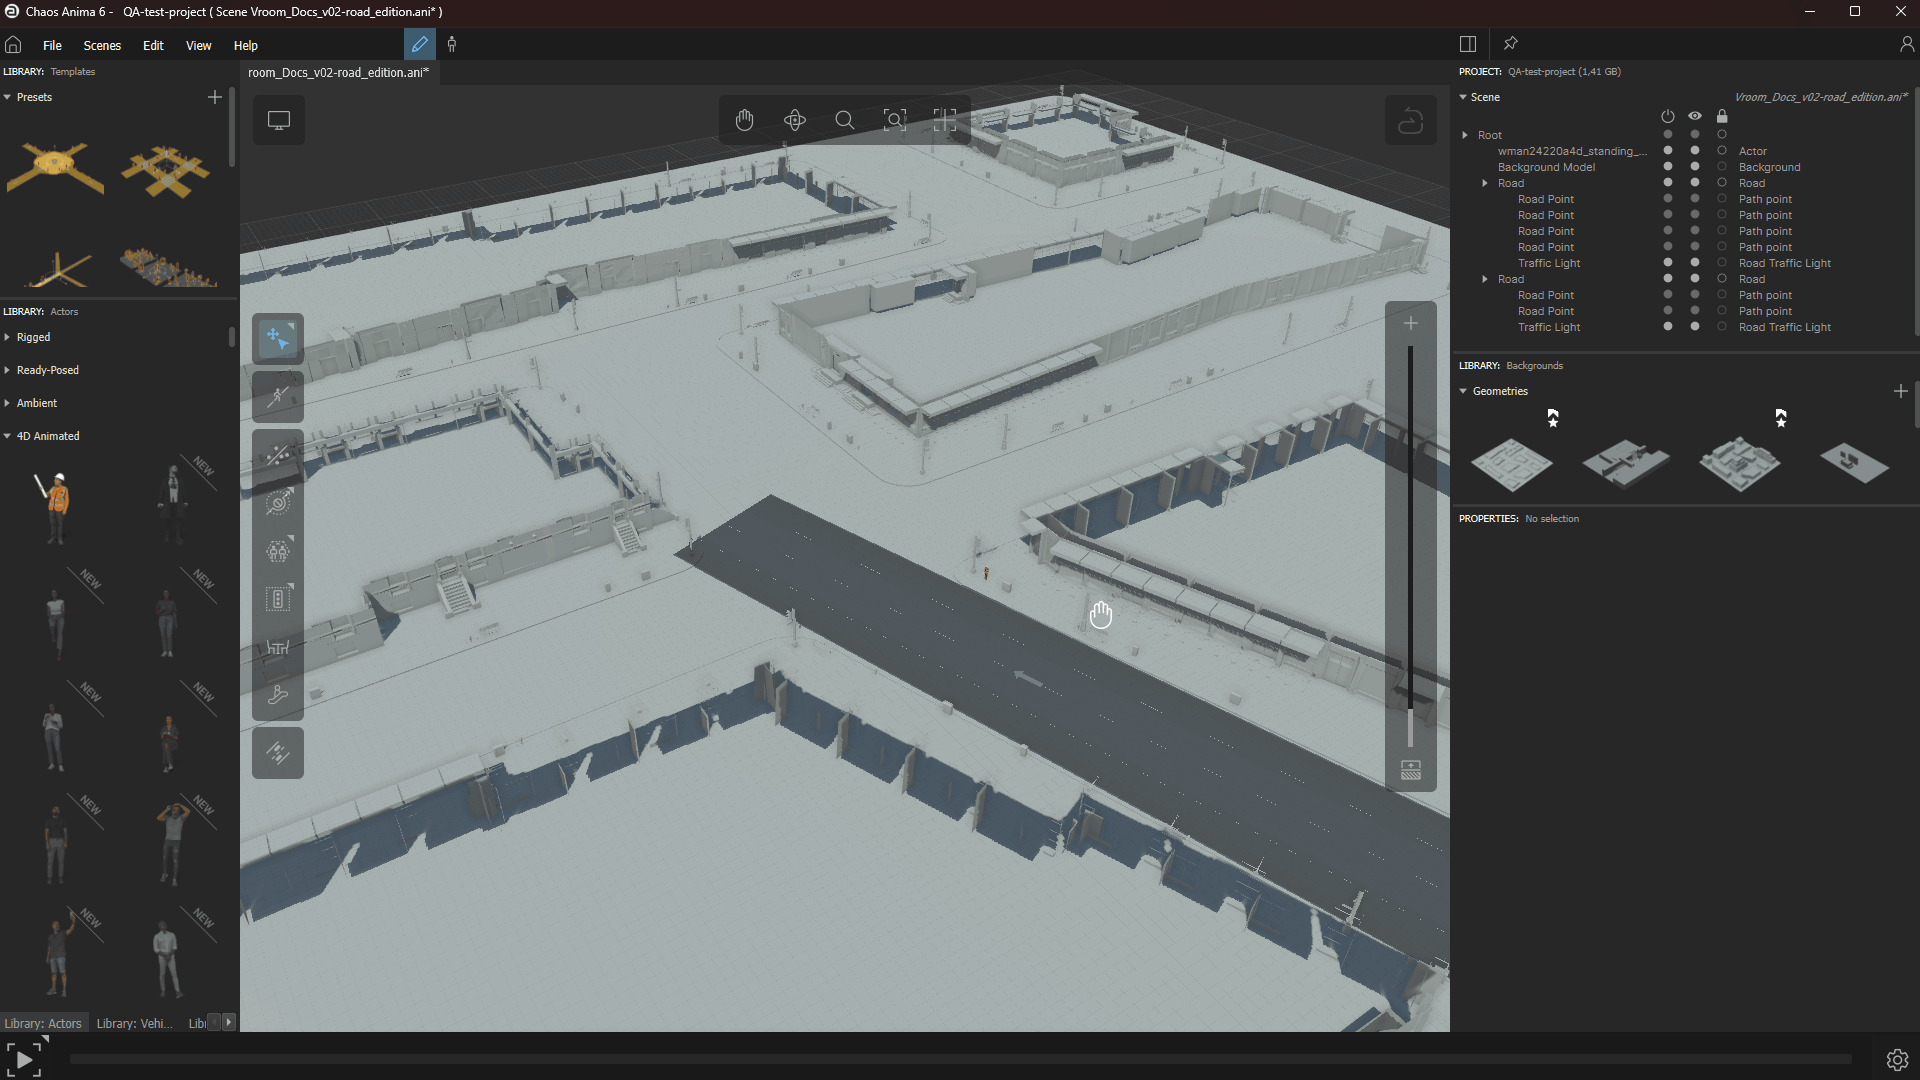Select the multi-point path tool

tap(278, 456)
